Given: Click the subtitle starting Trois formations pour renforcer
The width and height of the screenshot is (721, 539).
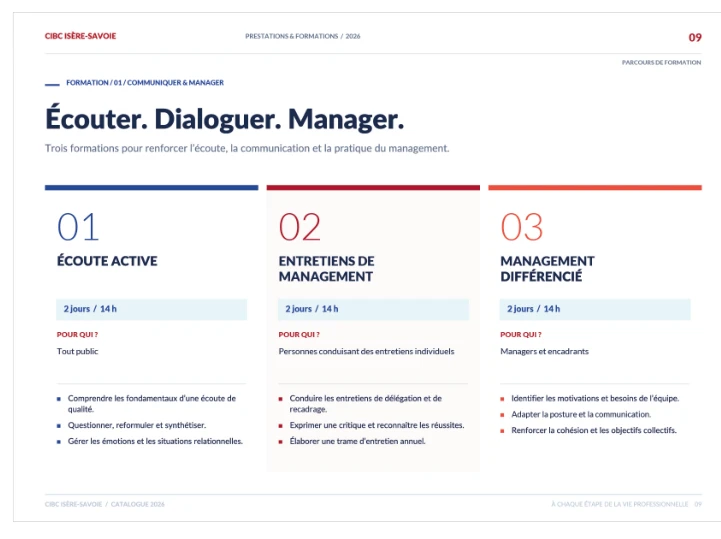Looking at the screenshot, I should pyautogui.click(x=247, y=148).
